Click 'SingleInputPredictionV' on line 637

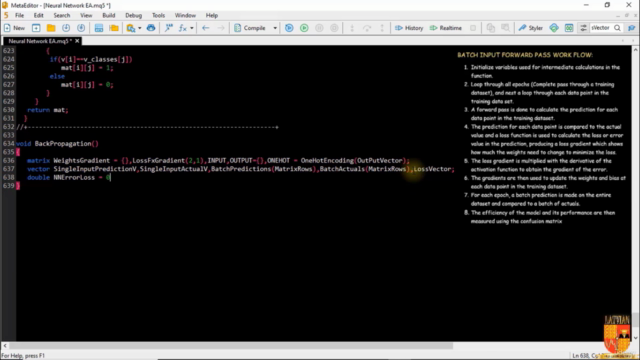(95, 169)
